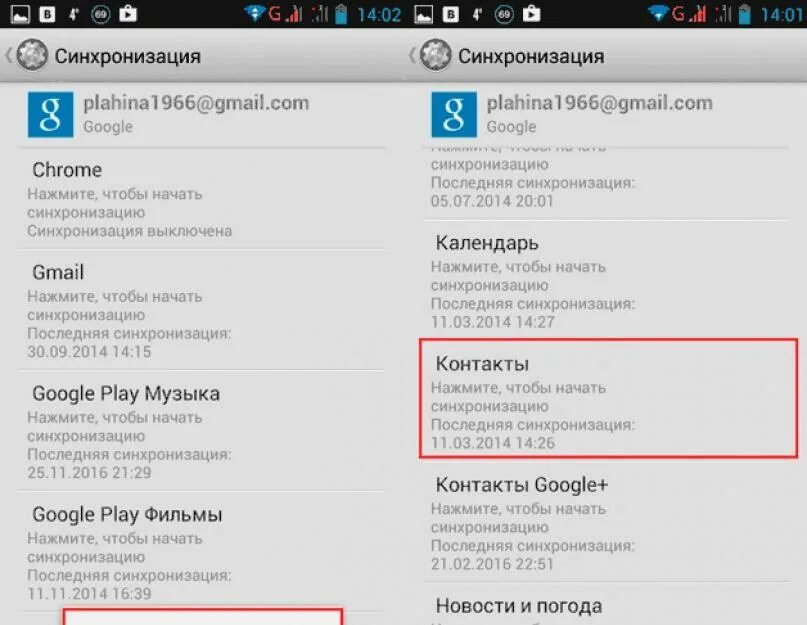Screen dimensions: 807x625
Task: Go back using left screen's back chevron
Action: pyautogui.click(x=9, y=55)
